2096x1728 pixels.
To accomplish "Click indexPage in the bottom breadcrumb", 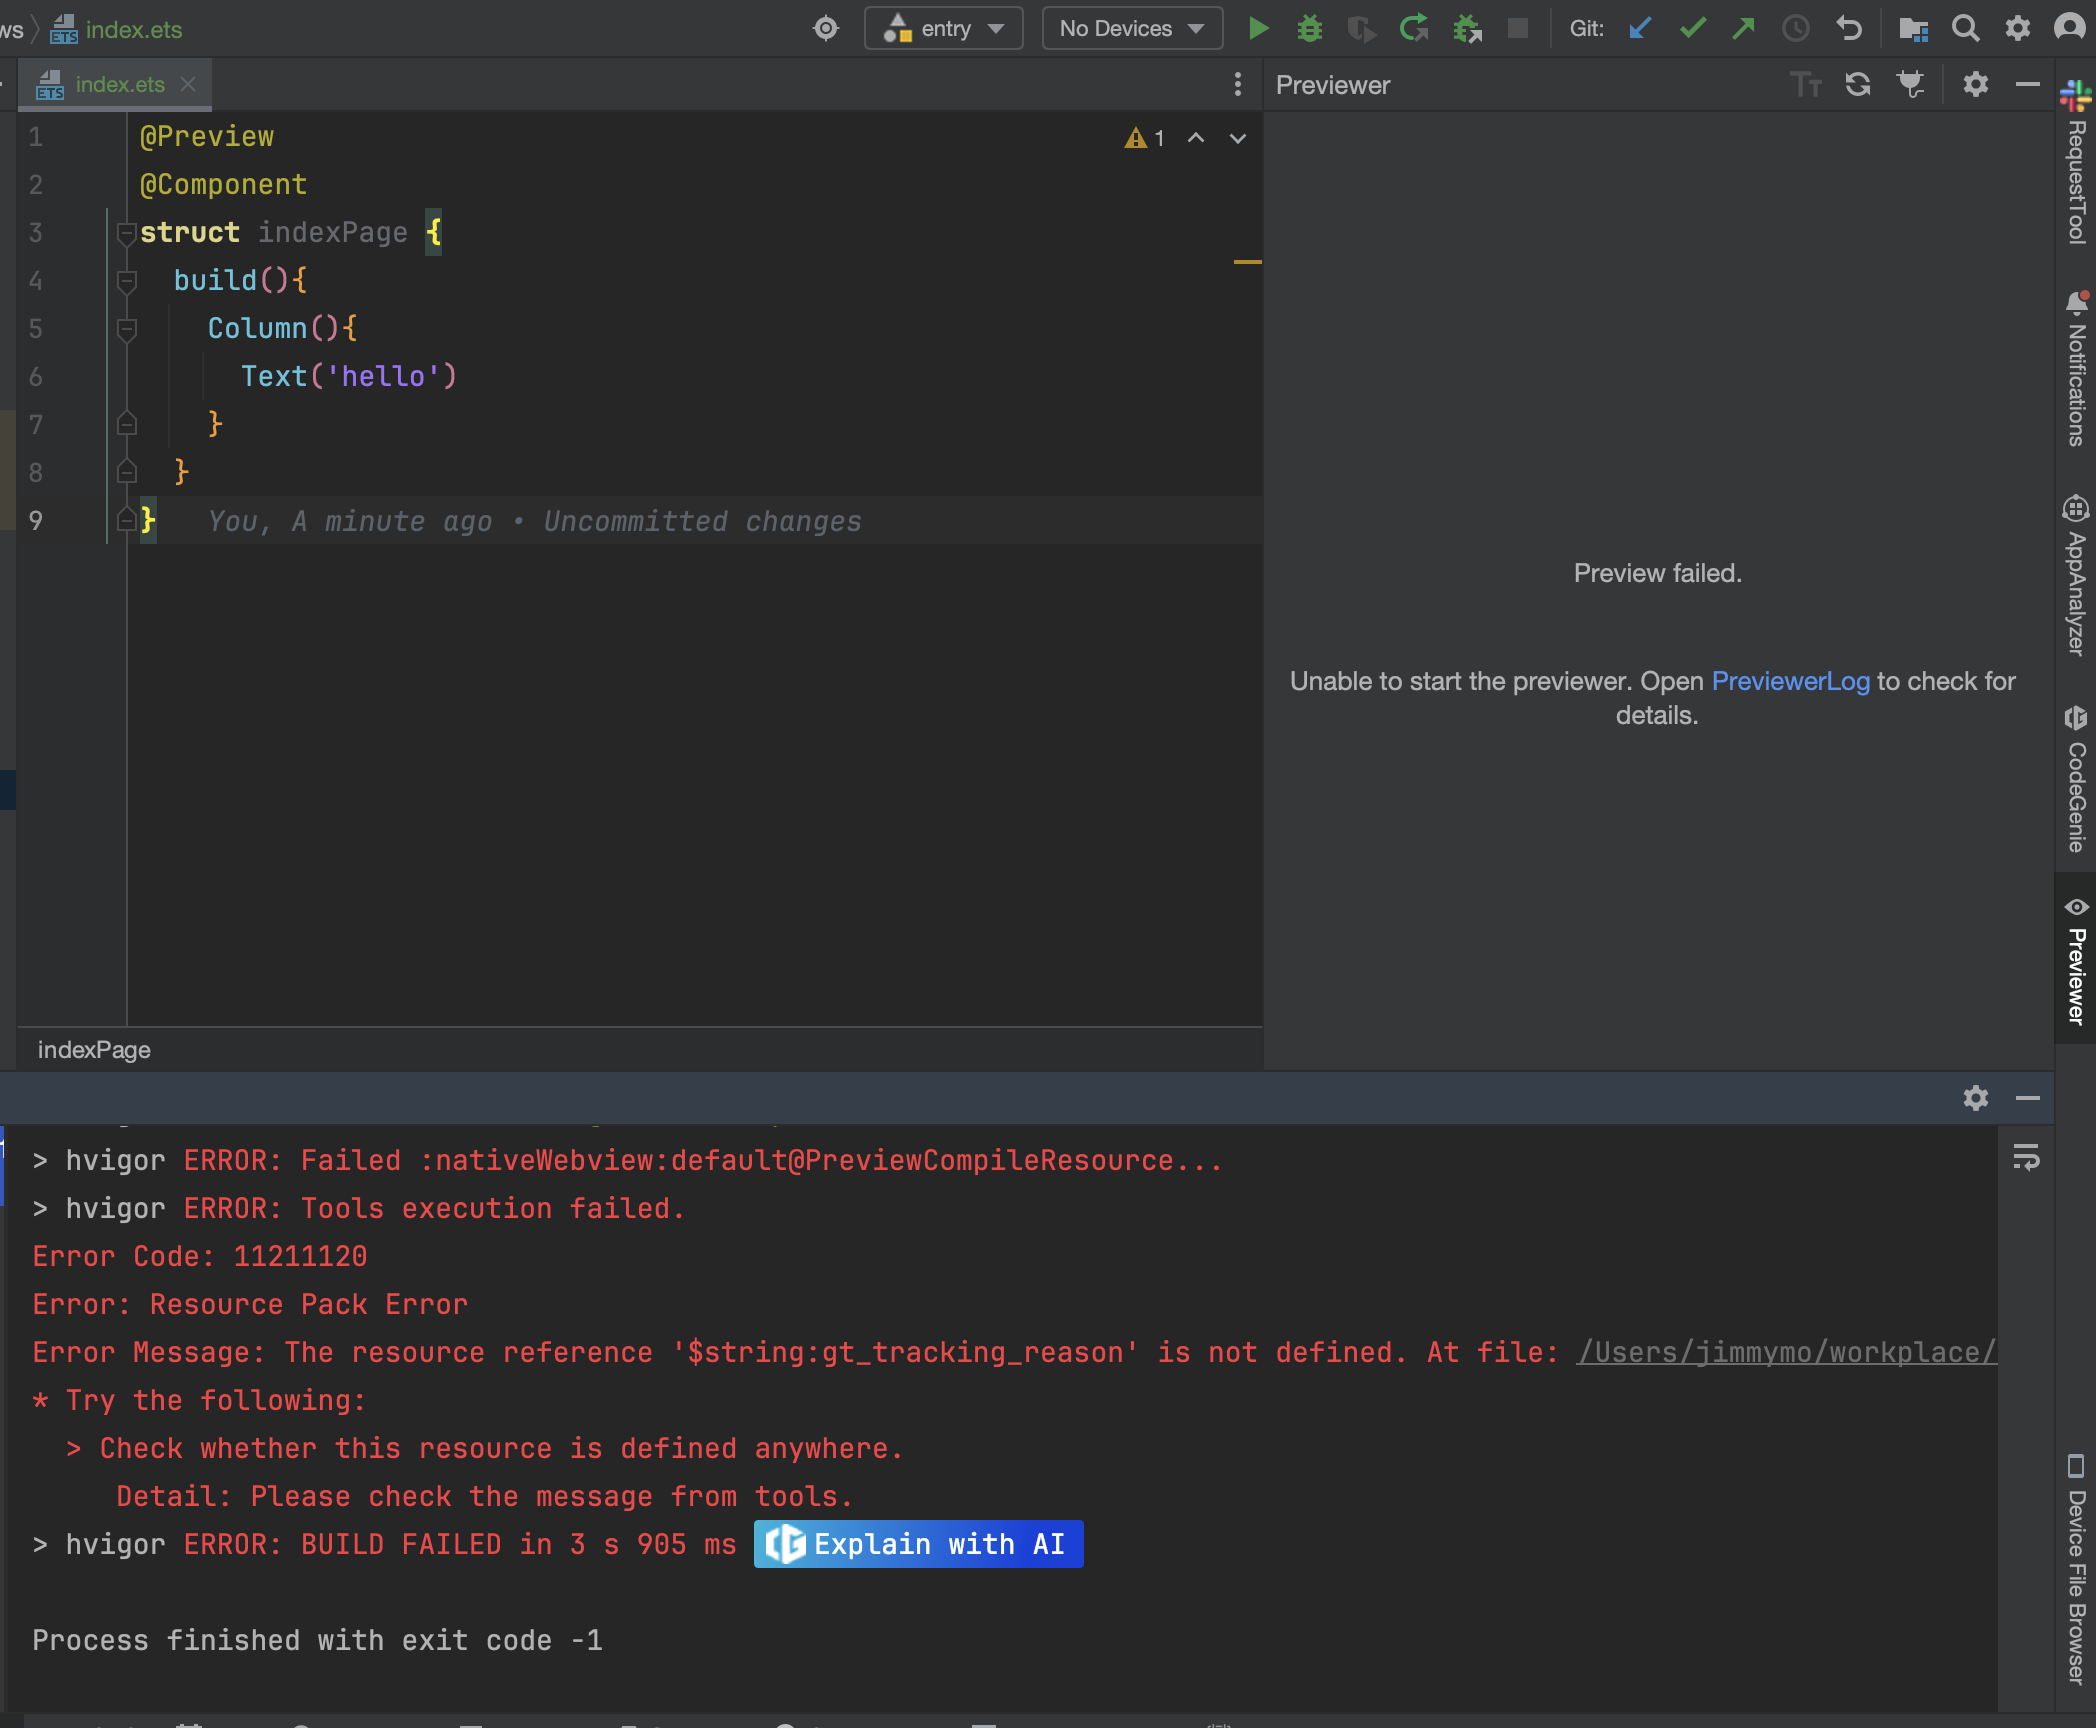I will 94,1049.
